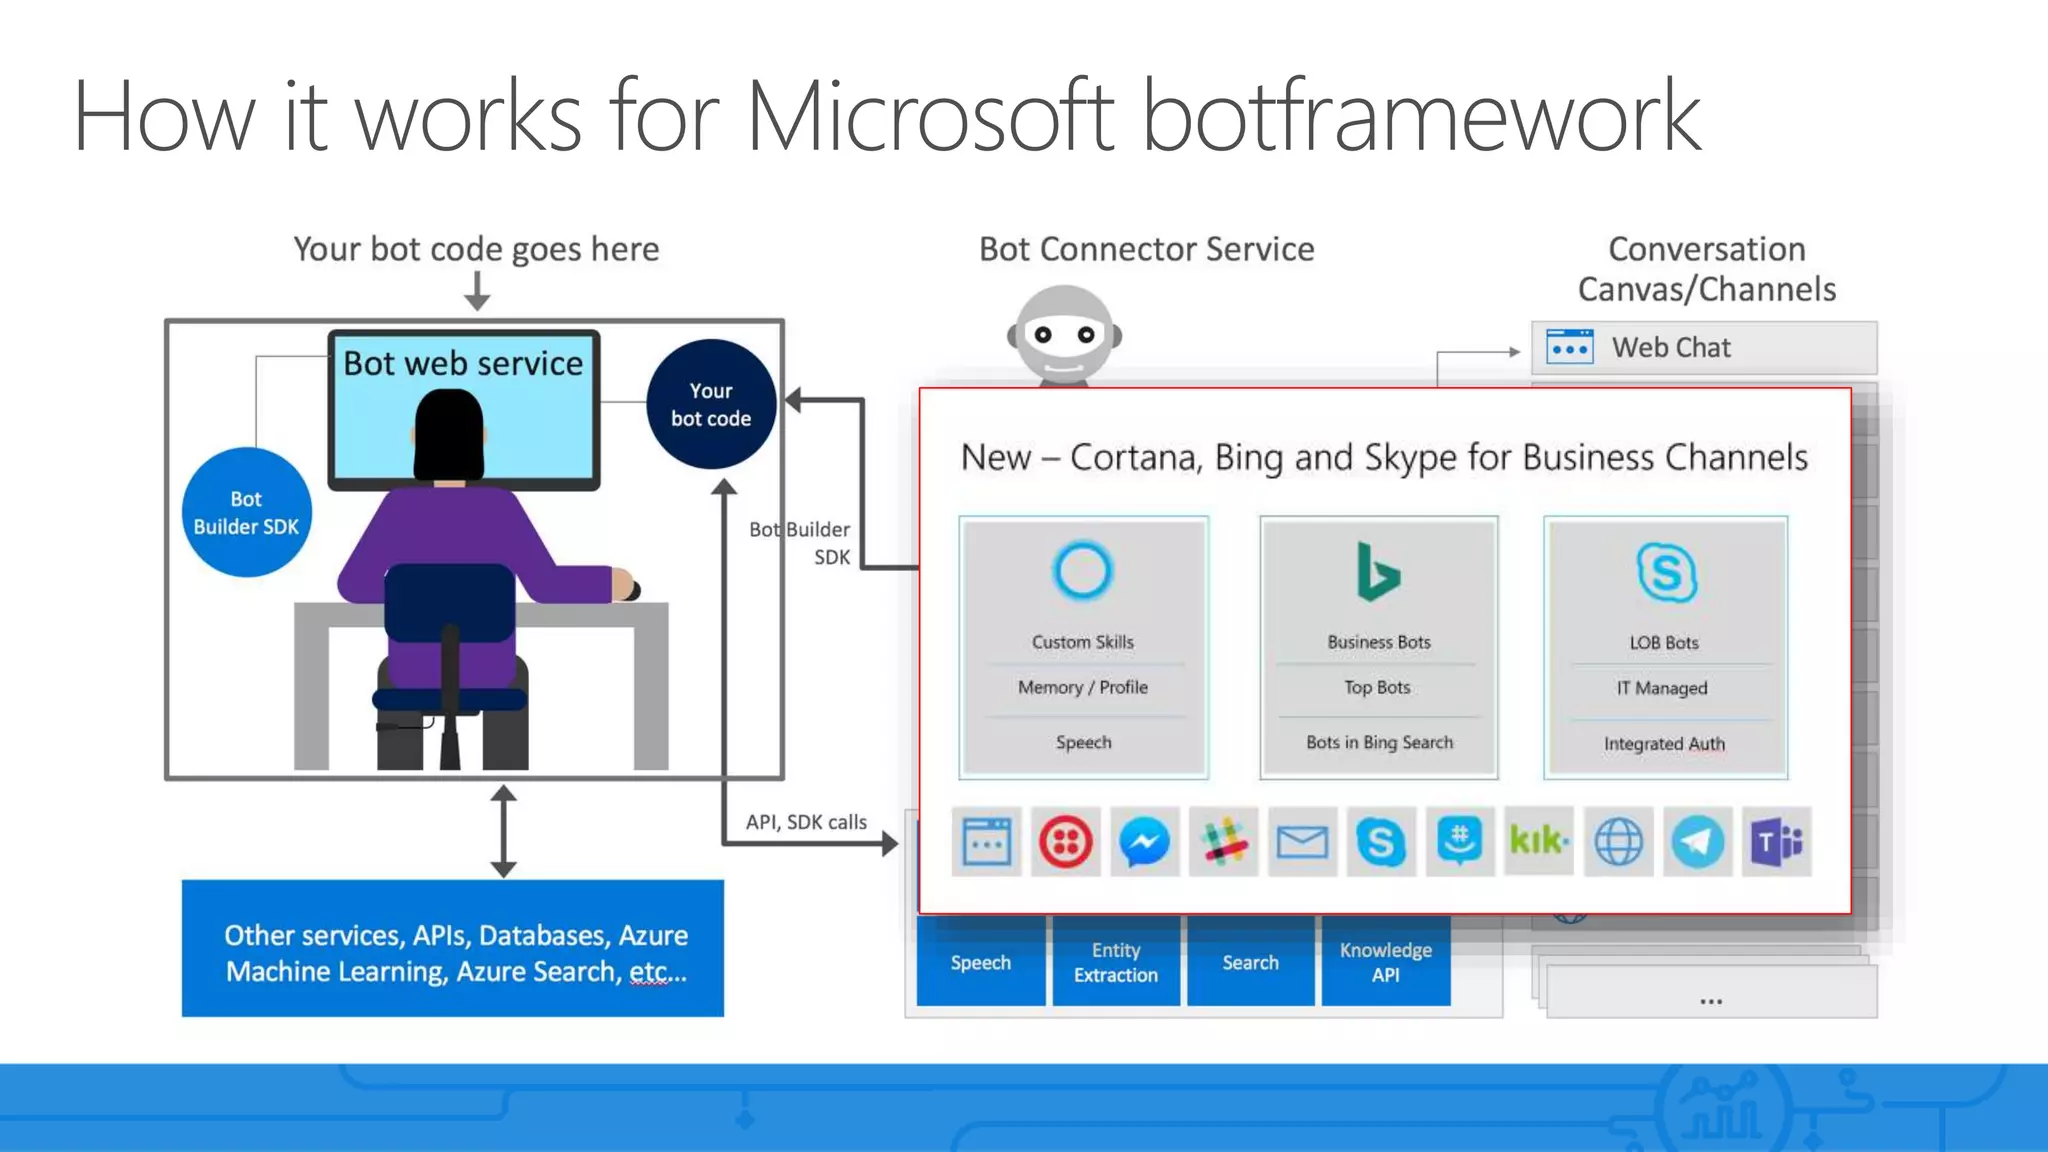Screen dimensions: 2048x1152
Task: Click the Bot Builder SDK circle
Action: coord(246,512)
